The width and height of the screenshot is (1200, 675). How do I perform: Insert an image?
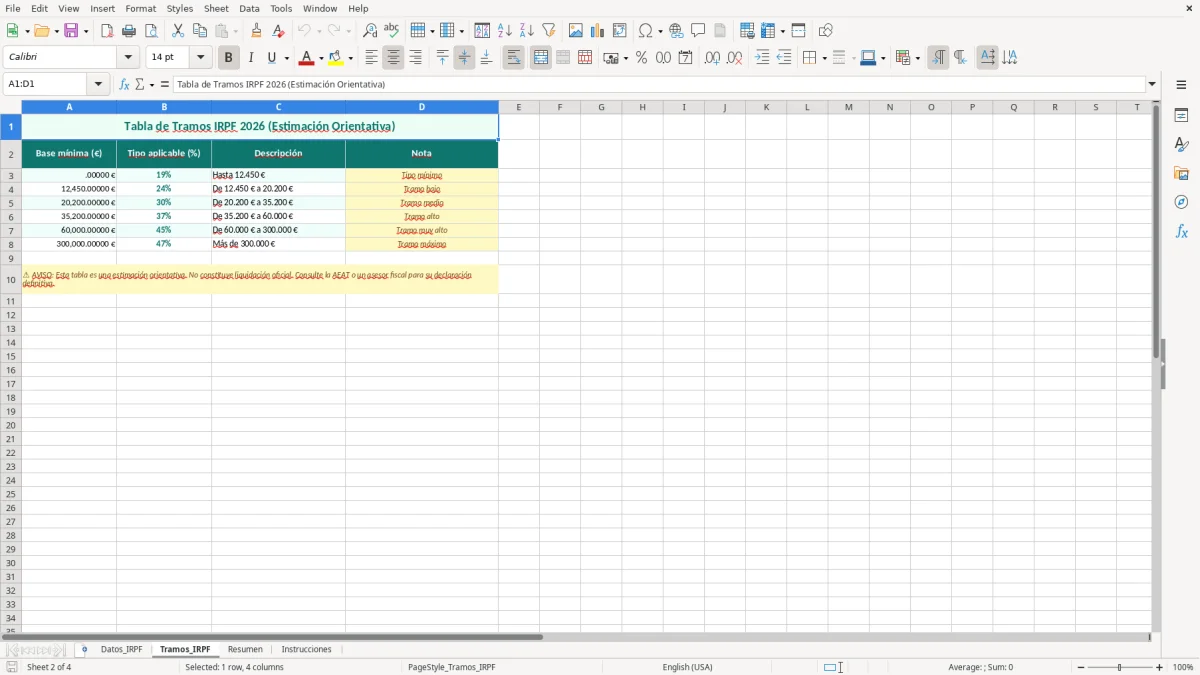(x=576, y=31)
